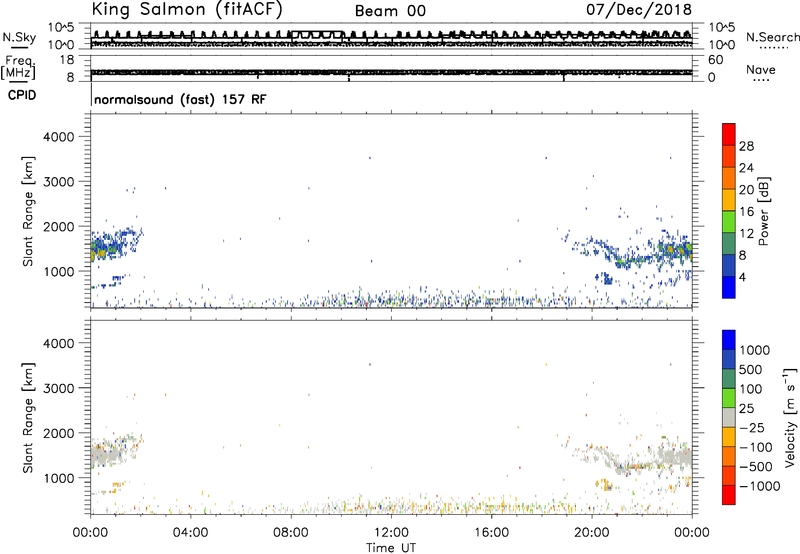Click 'Slant Range [km]' label of velocity panel
The width and height of the screenshot is (800, 554).
28,417
